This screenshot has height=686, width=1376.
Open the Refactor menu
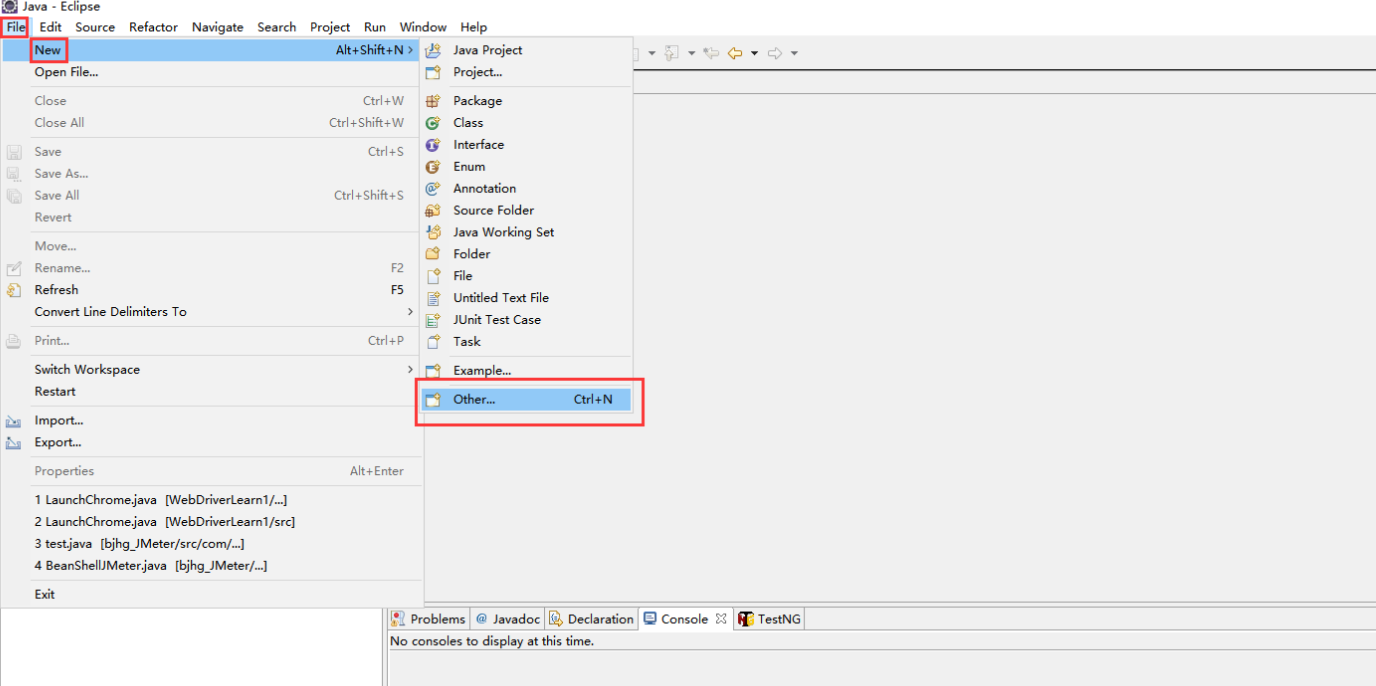tap(153, 27)
